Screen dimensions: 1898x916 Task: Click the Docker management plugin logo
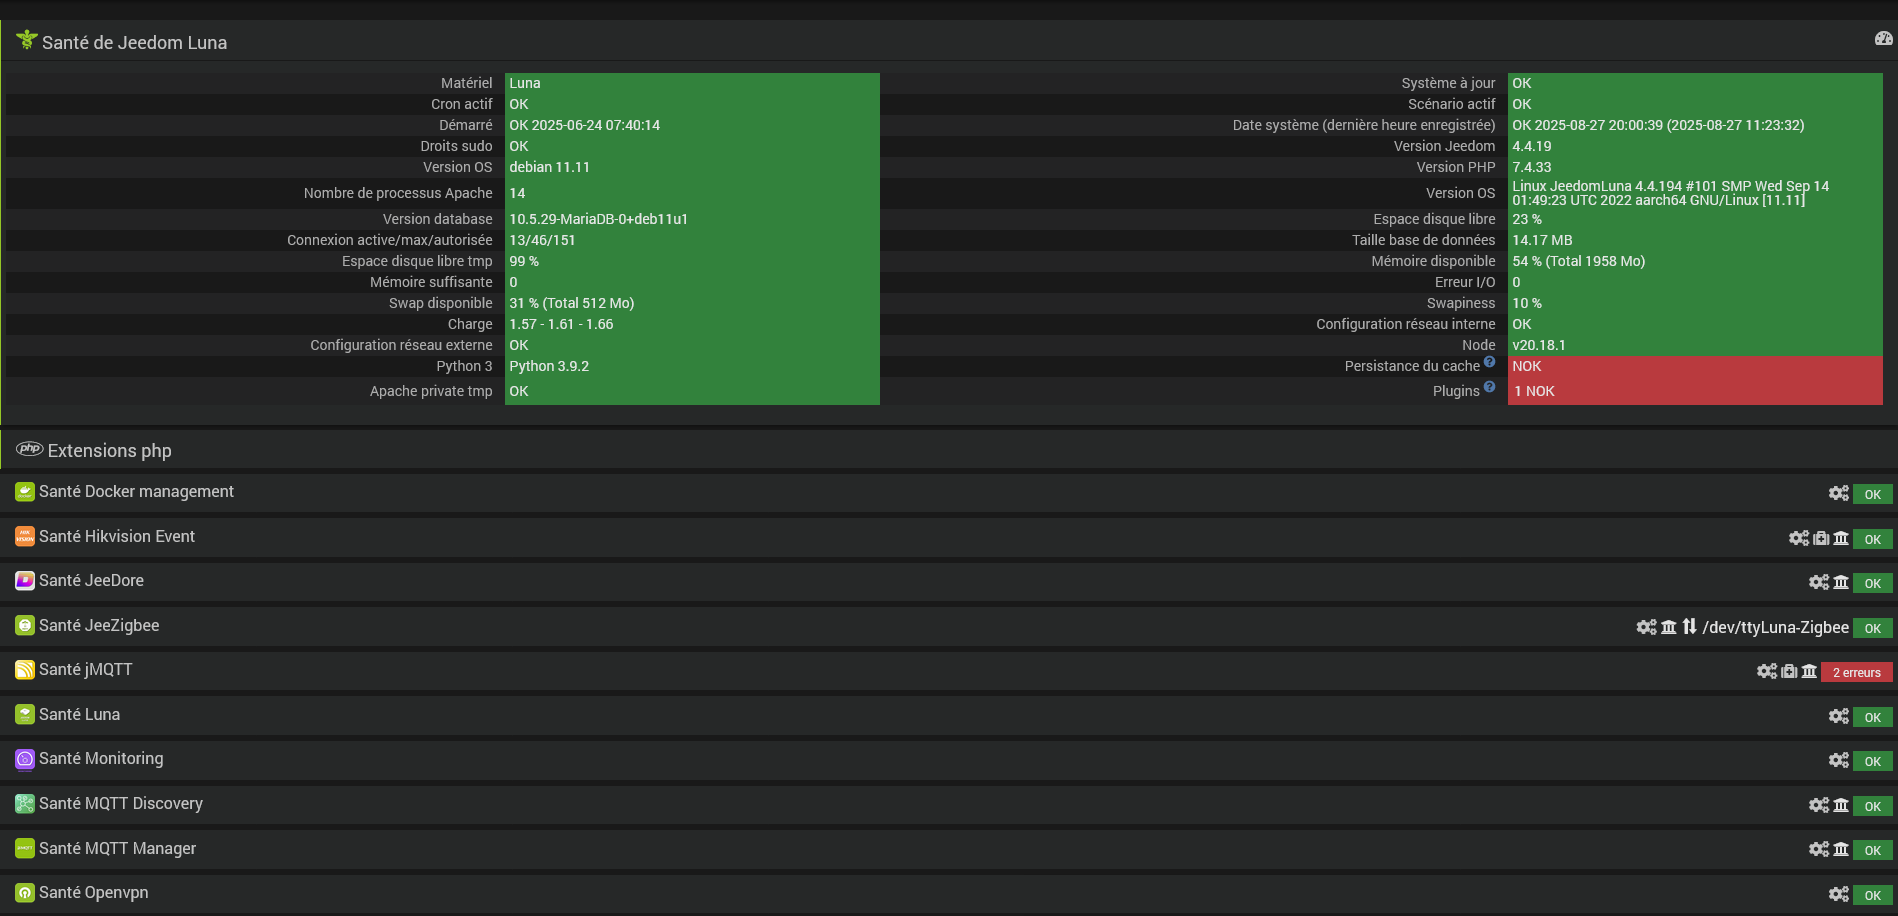tap(25, 492)
